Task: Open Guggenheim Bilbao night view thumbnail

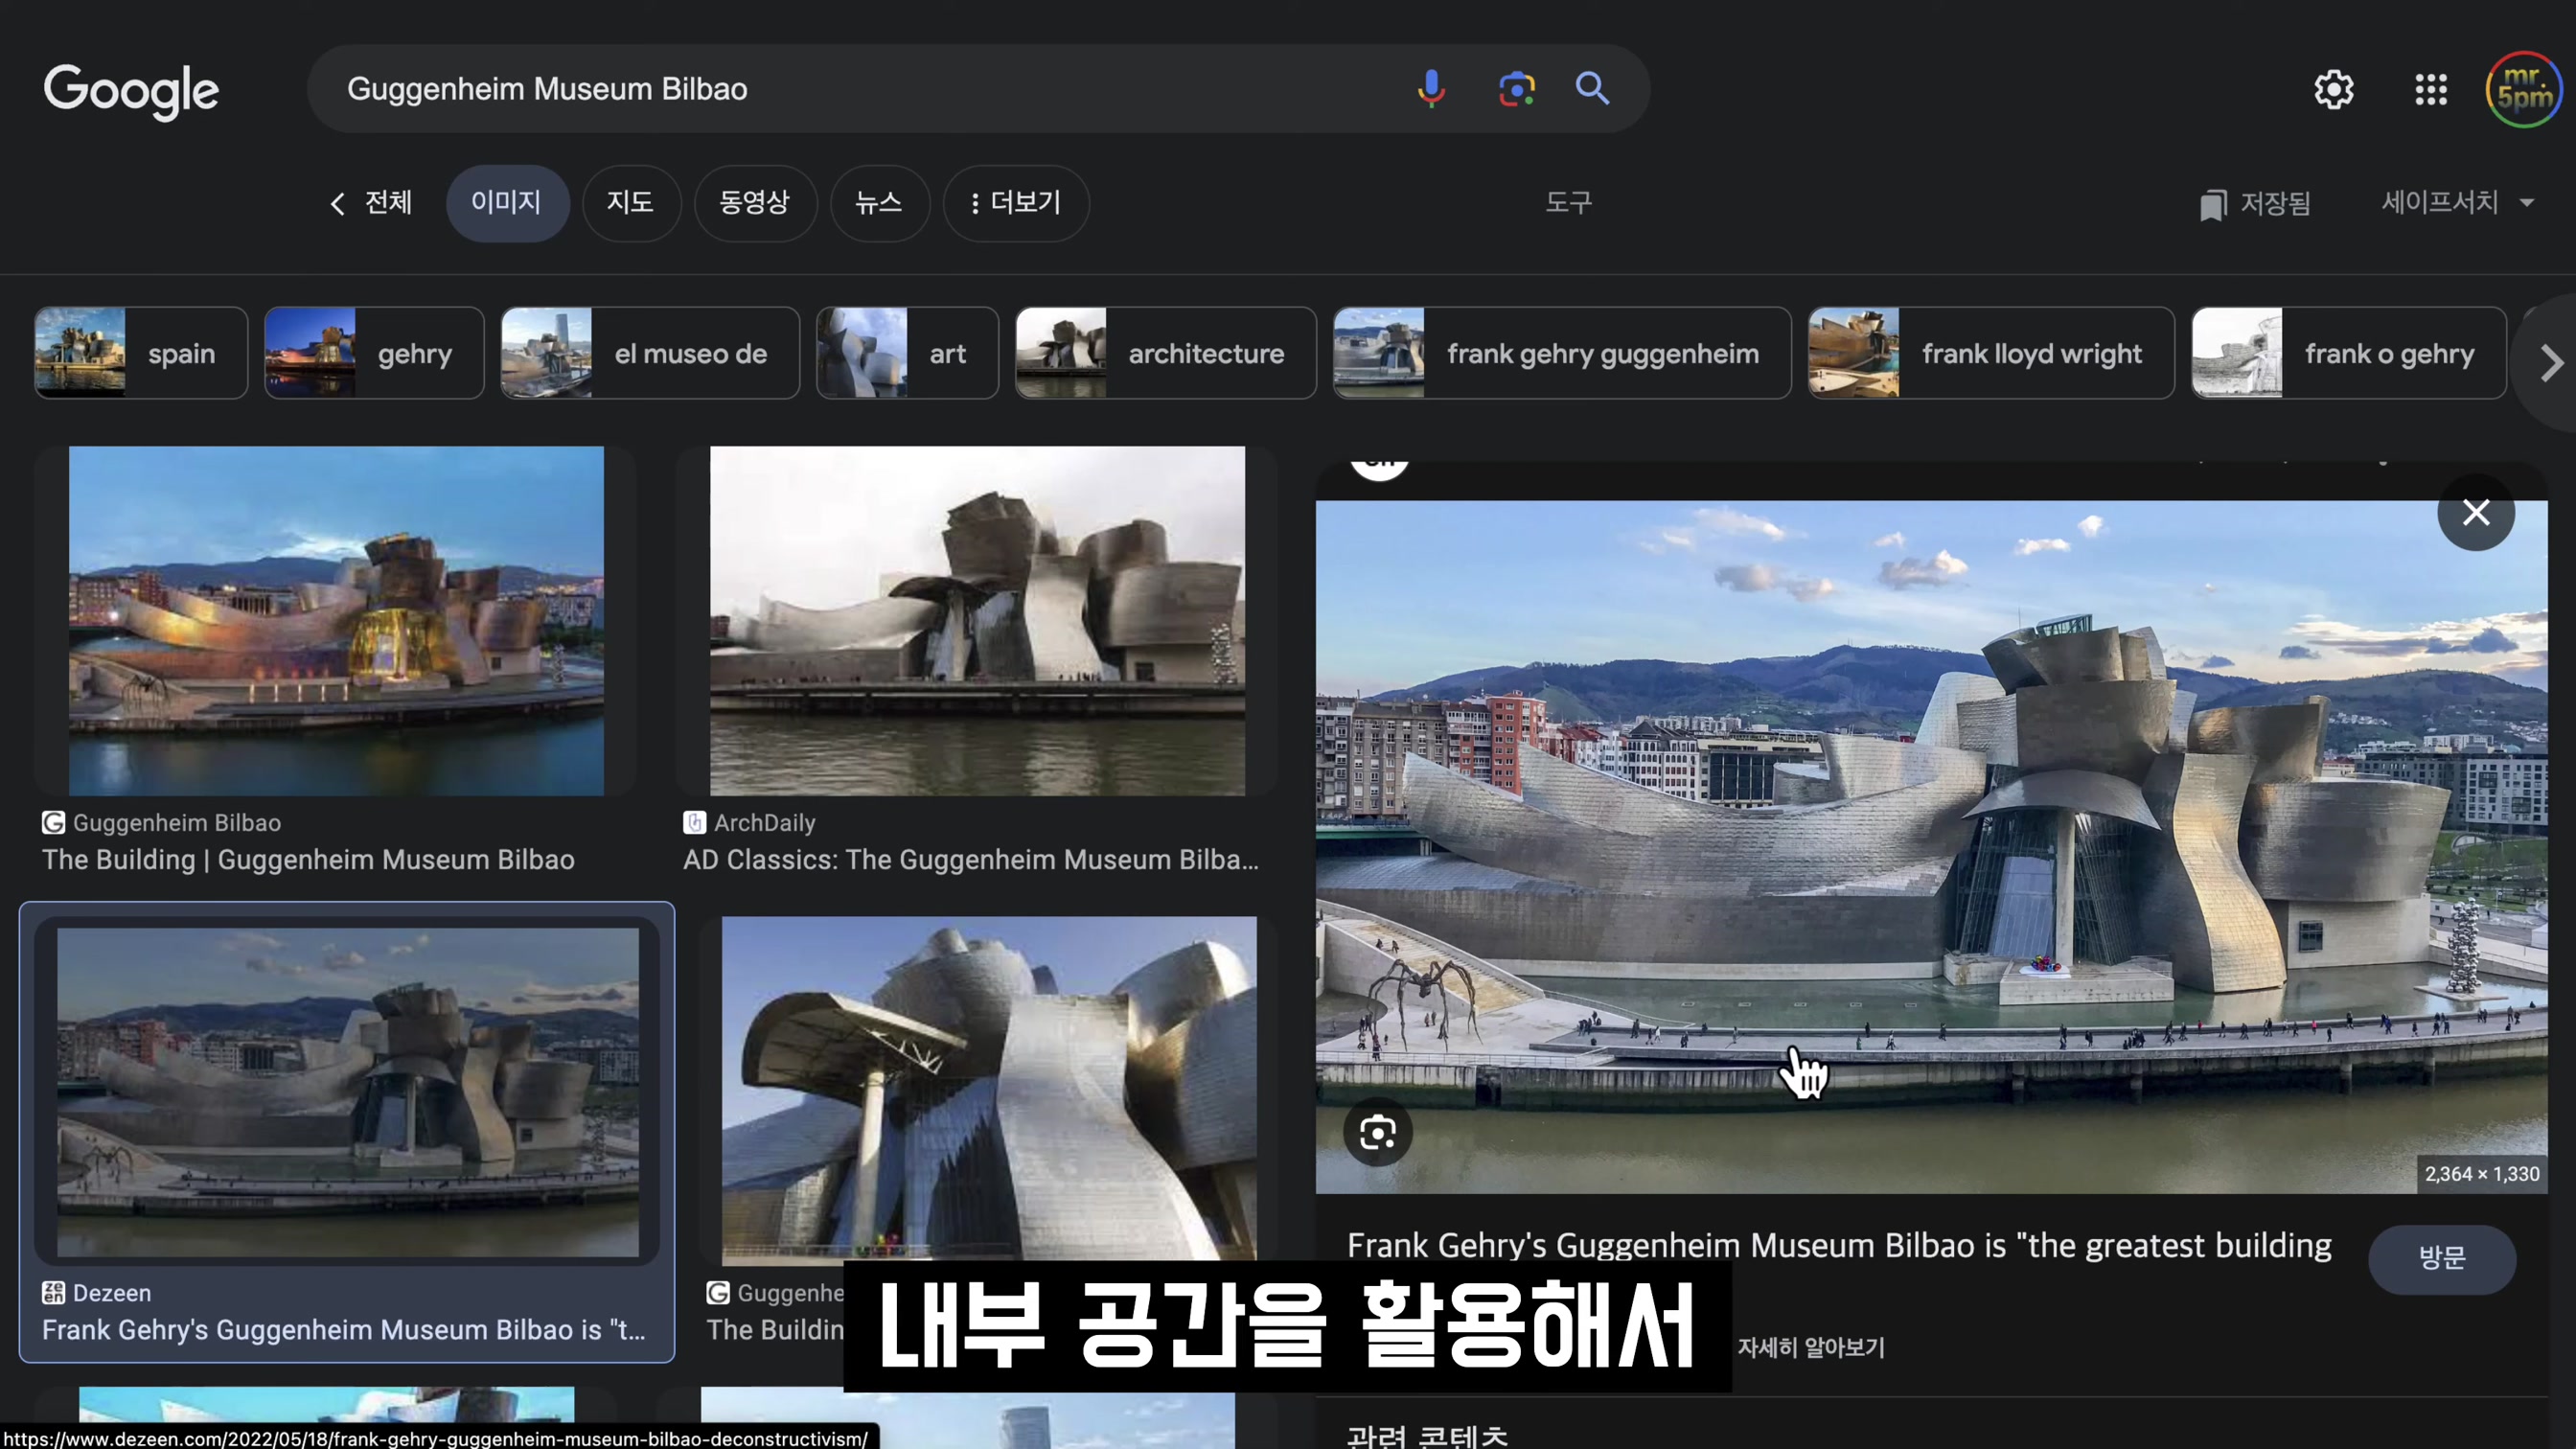Action: pos(336,621)
